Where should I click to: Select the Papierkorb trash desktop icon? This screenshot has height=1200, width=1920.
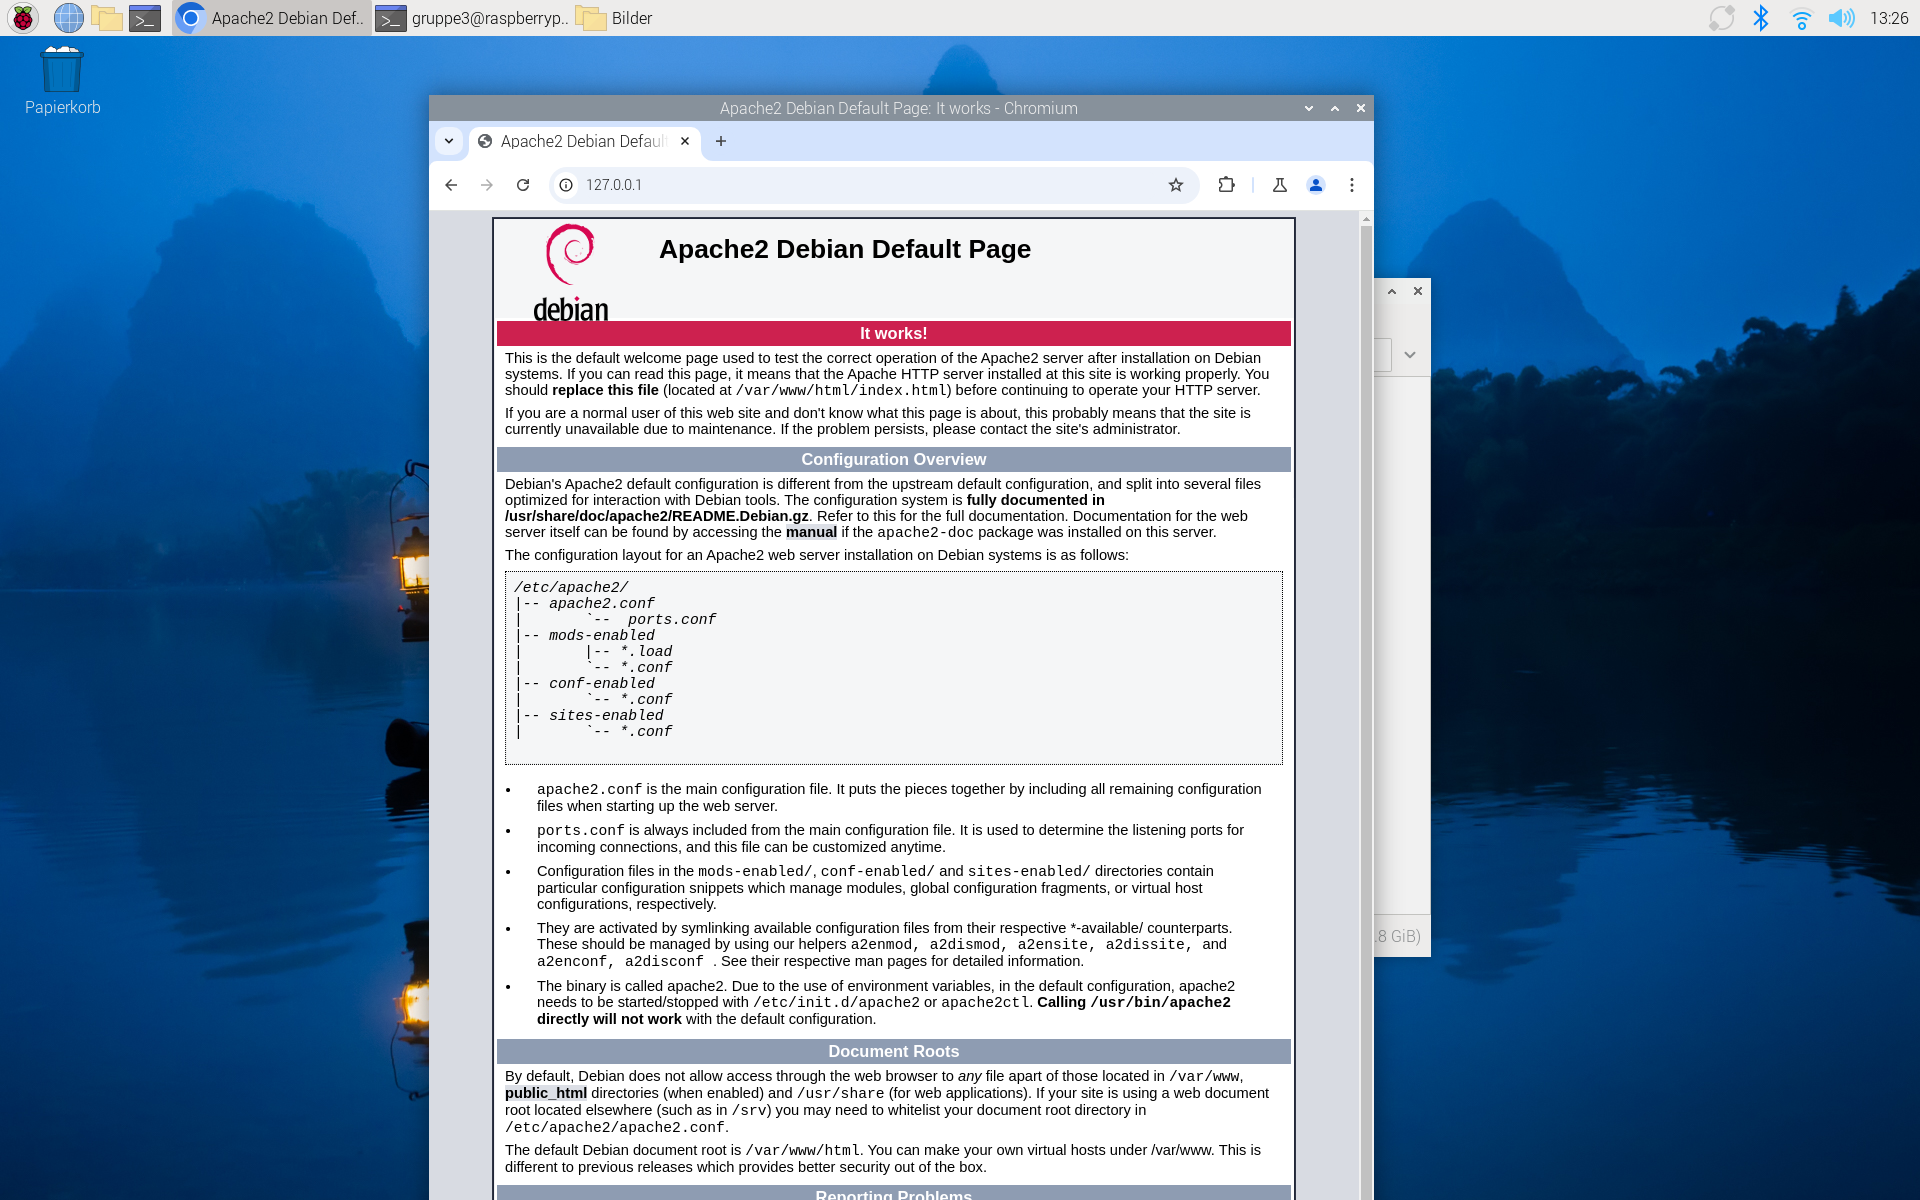click(62, 81)
